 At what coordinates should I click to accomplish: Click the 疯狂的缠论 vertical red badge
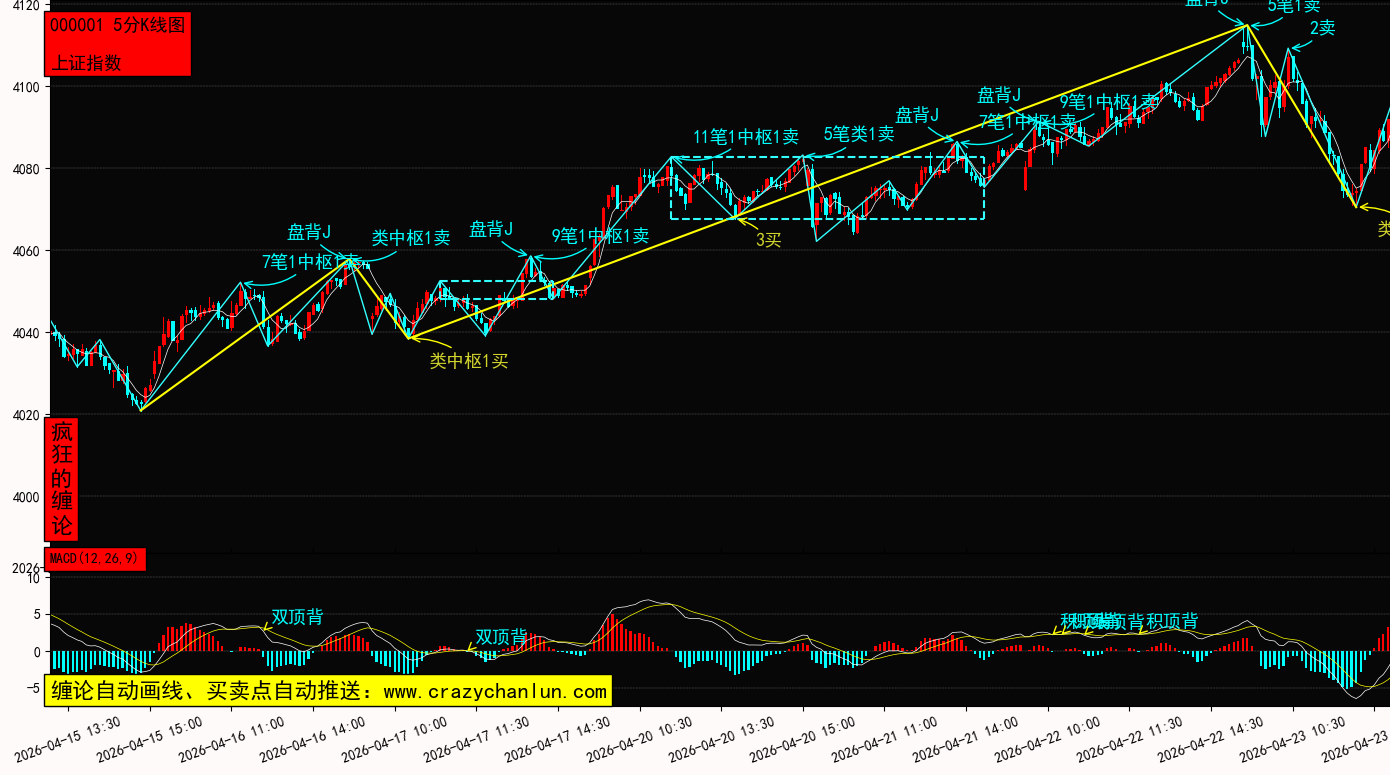click(62, 479)
